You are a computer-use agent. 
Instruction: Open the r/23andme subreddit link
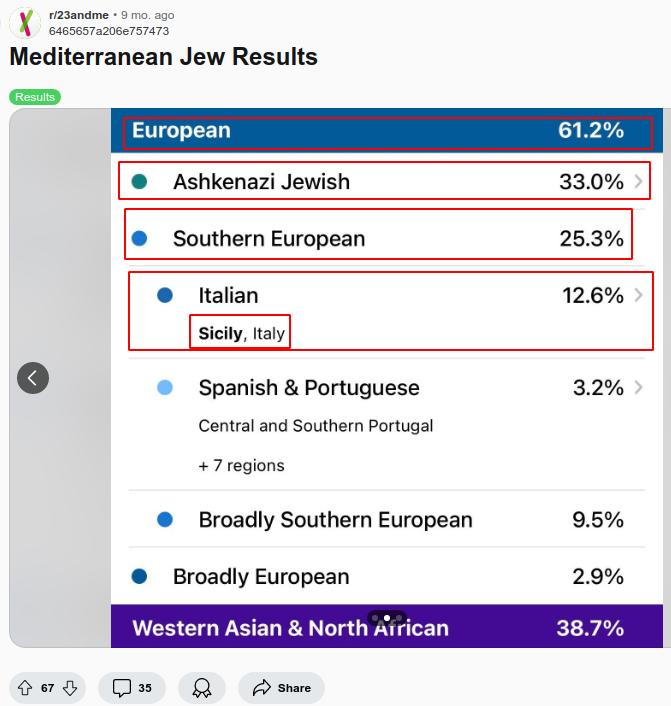click(78, 15)
